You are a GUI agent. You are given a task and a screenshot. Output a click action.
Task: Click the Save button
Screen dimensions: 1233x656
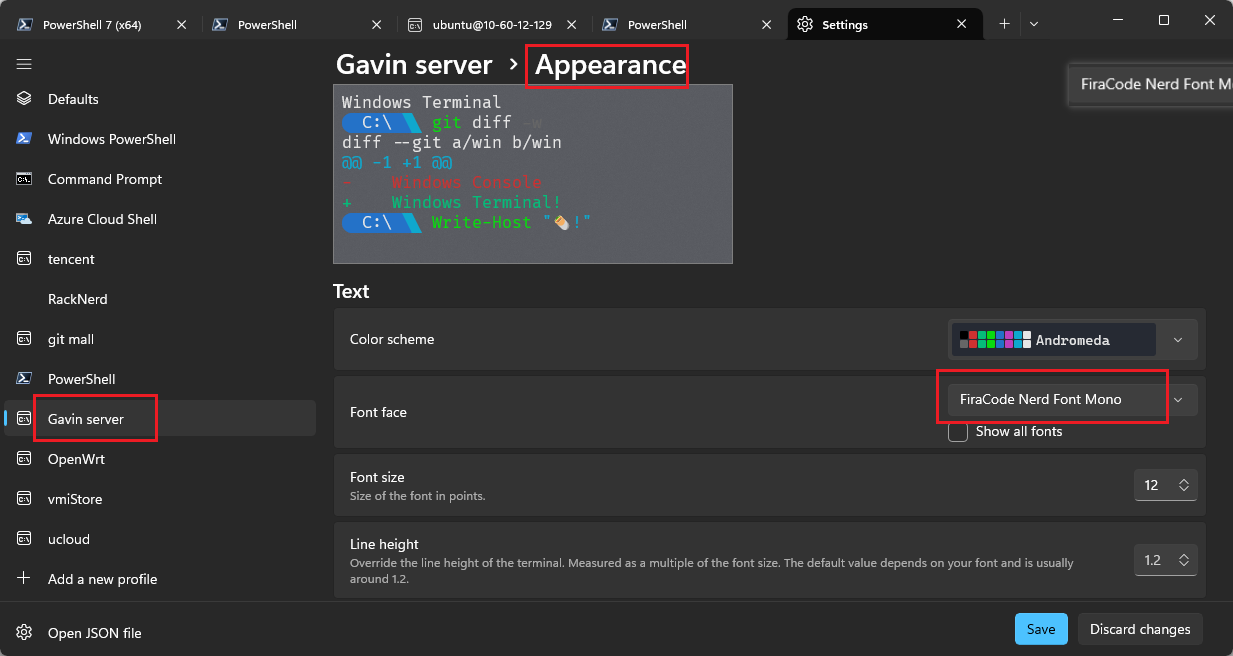coord(1041,629)
